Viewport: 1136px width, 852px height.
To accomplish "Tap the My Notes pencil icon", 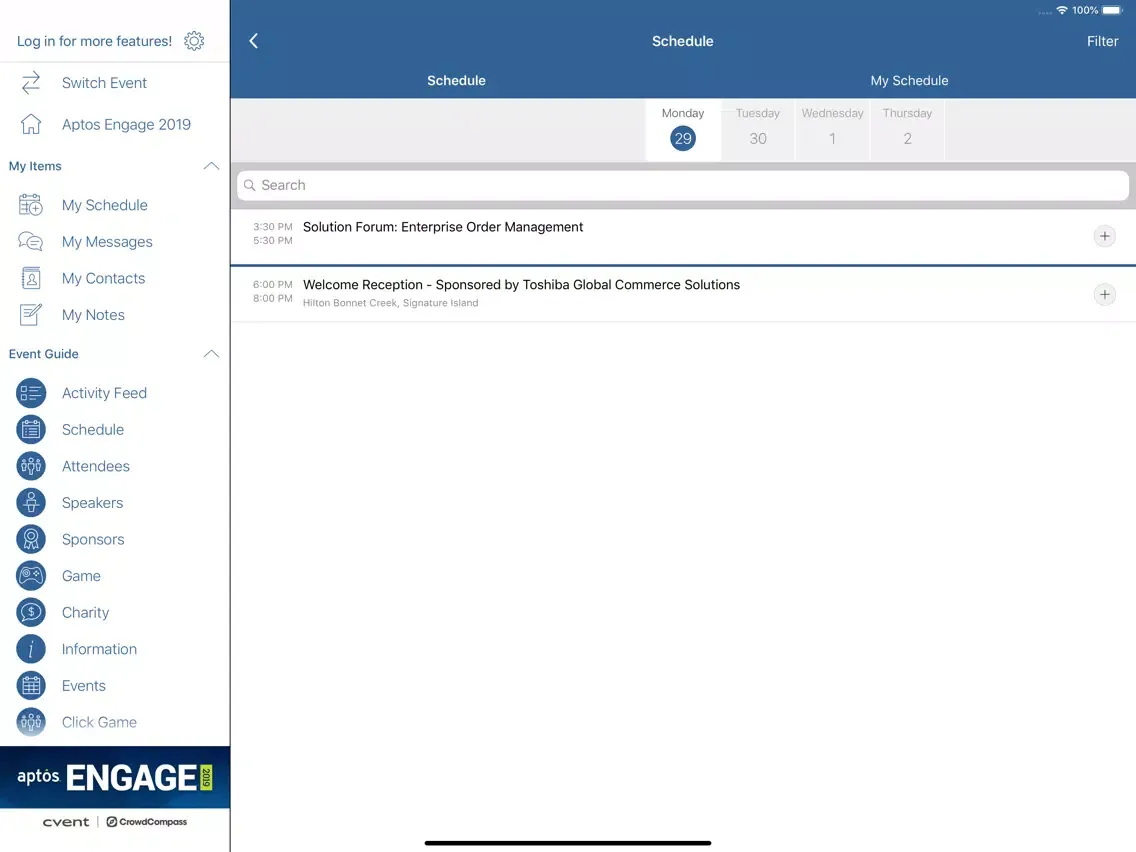I will pyautogui.click(x=30, y=314).
